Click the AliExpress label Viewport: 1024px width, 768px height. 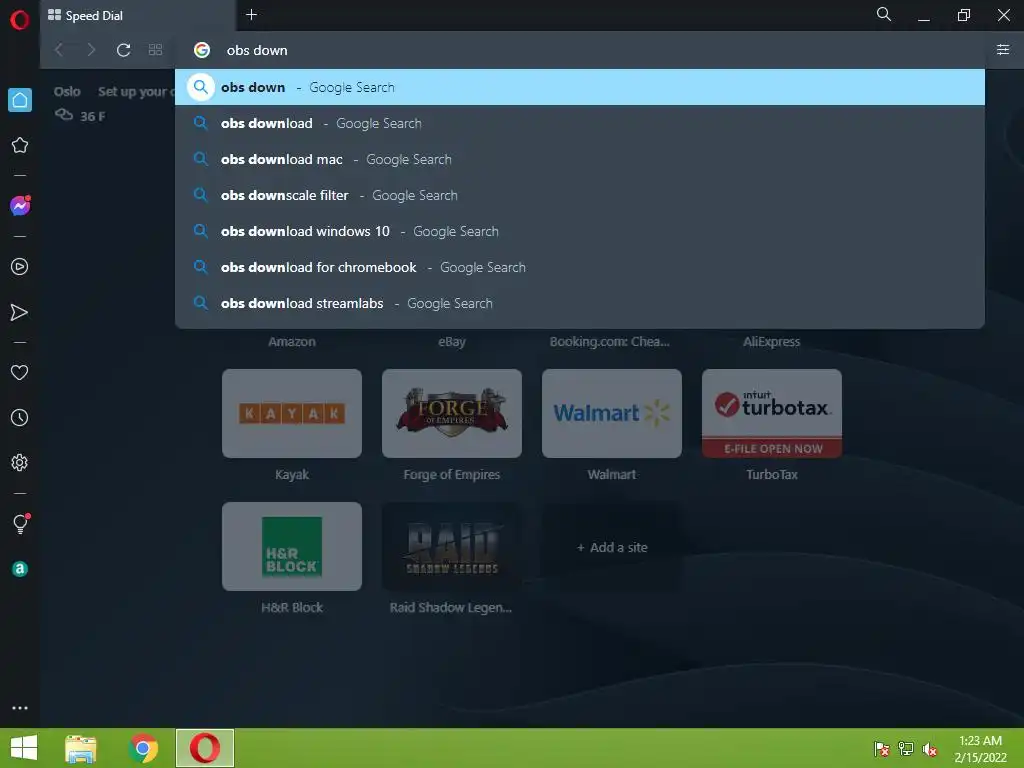(771, 342)
